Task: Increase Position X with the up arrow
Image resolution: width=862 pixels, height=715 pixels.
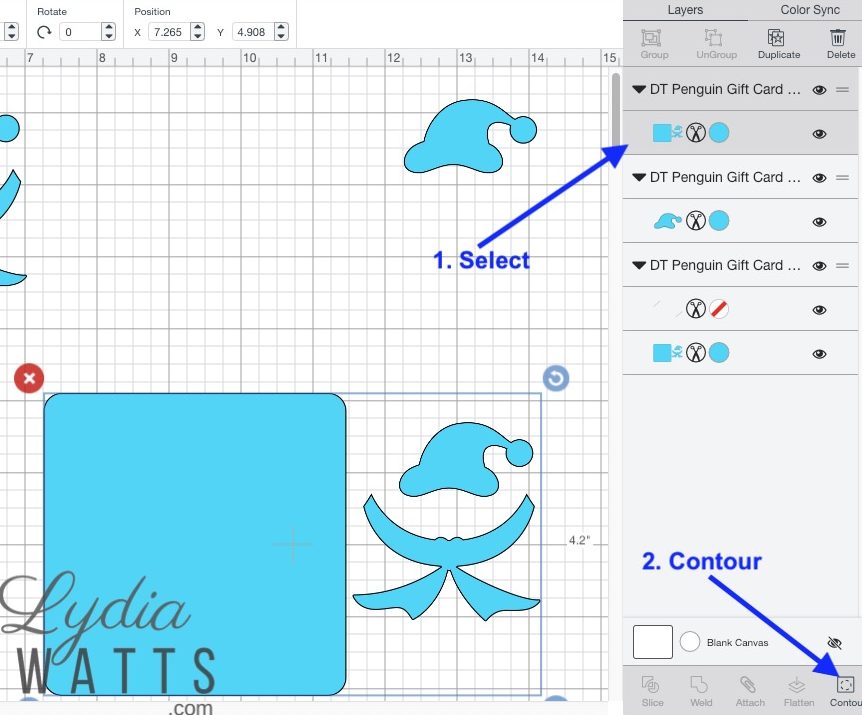Action: pyautogui.click(x=197, y=27)
